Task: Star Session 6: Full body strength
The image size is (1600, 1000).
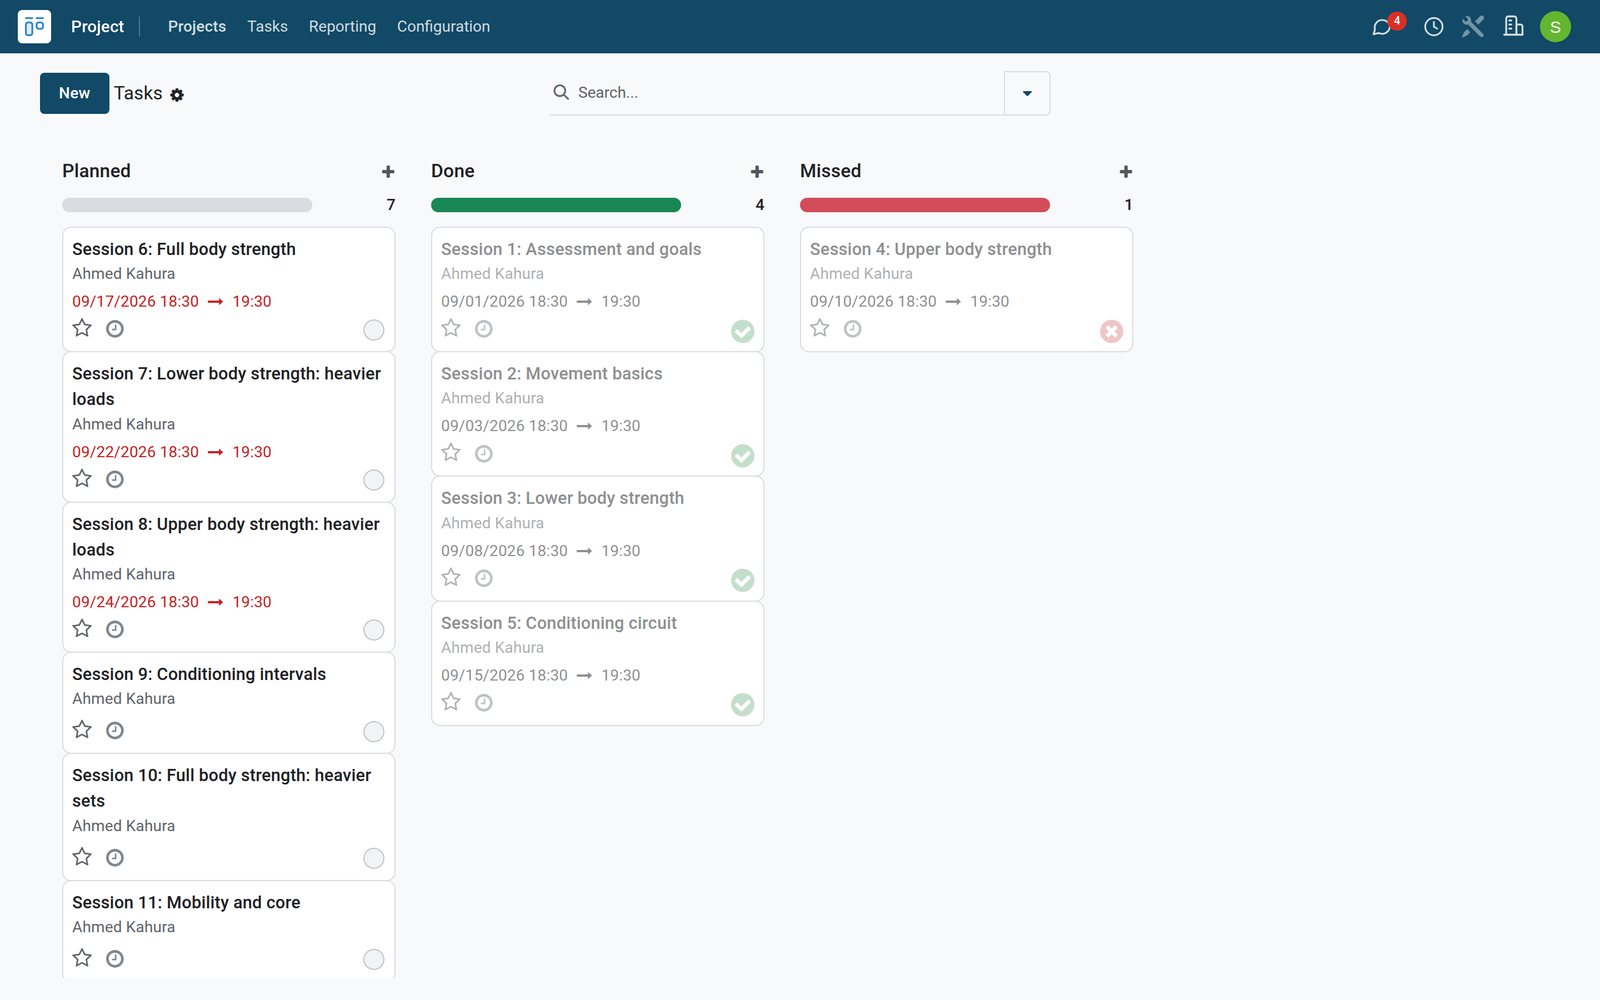Action: click(x=82, y=328)
